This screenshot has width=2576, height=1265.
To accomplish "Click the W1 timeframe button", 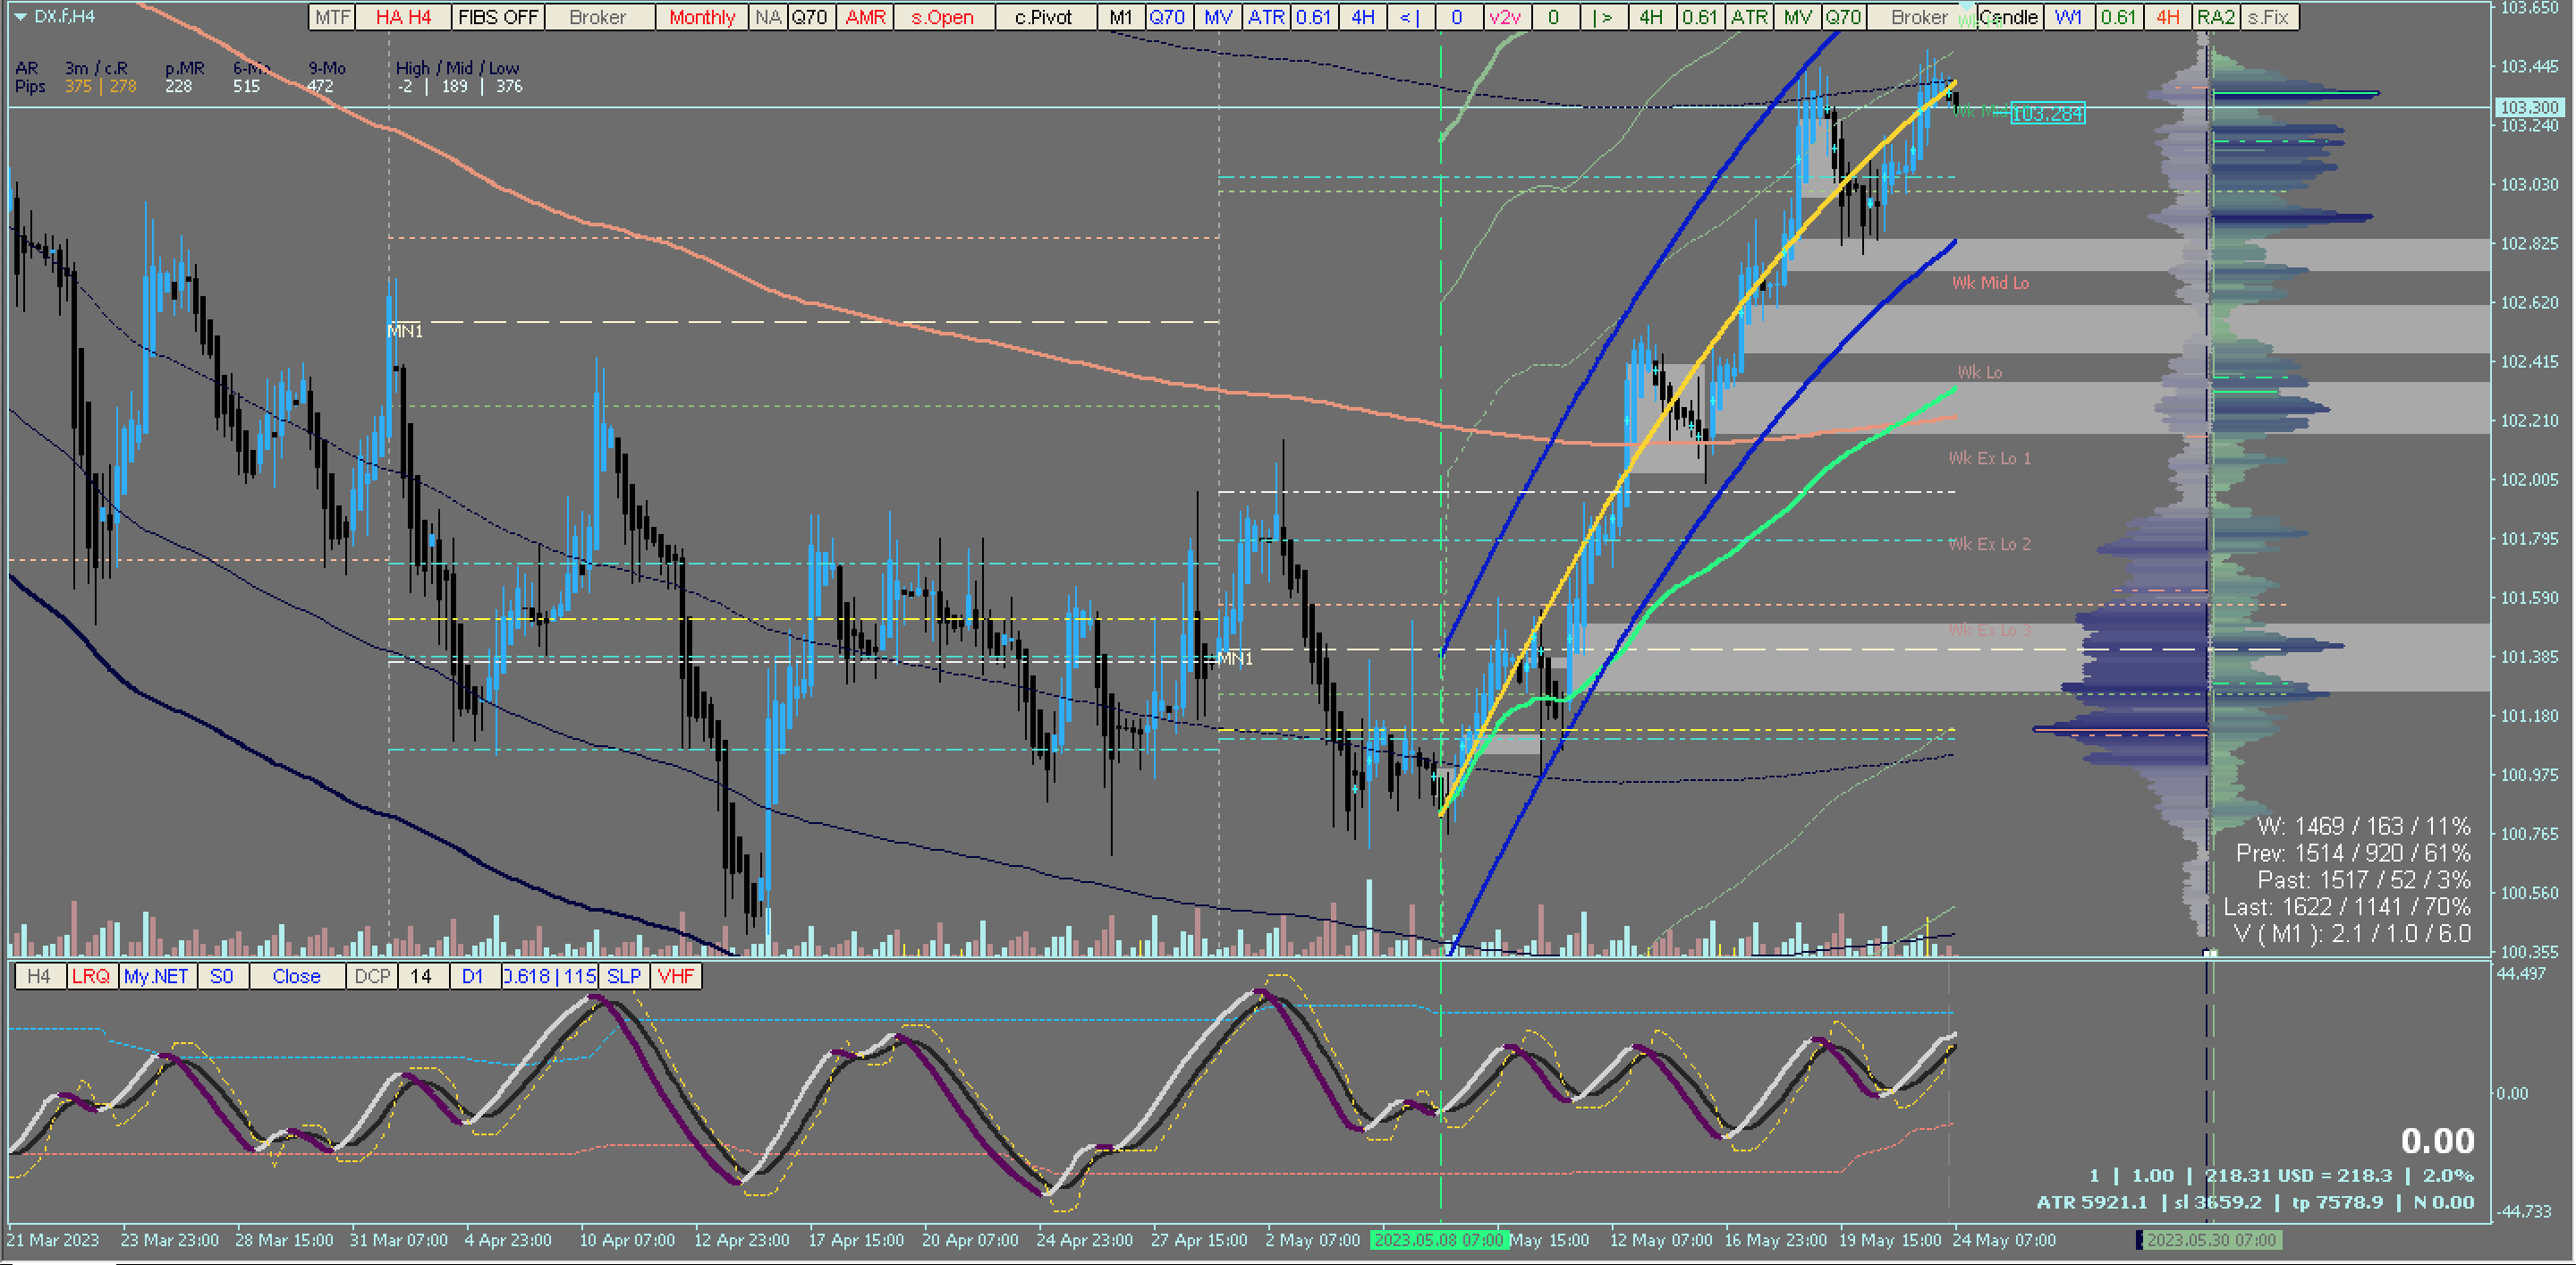I will pos(2068,17).
